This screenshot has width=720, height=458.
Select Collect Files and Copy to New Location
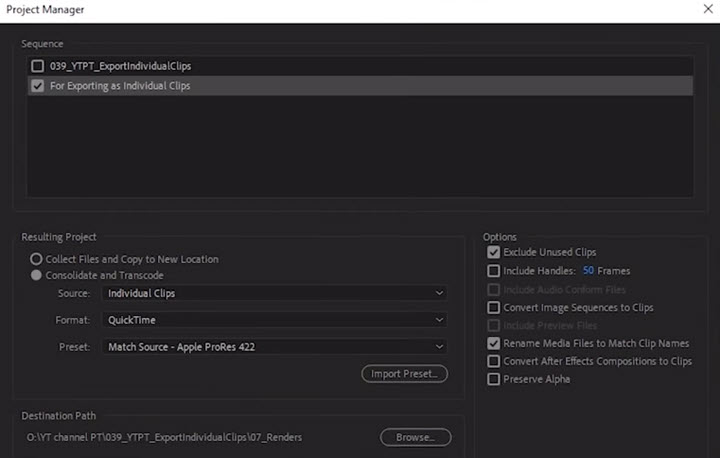click(x=36, y=259)
